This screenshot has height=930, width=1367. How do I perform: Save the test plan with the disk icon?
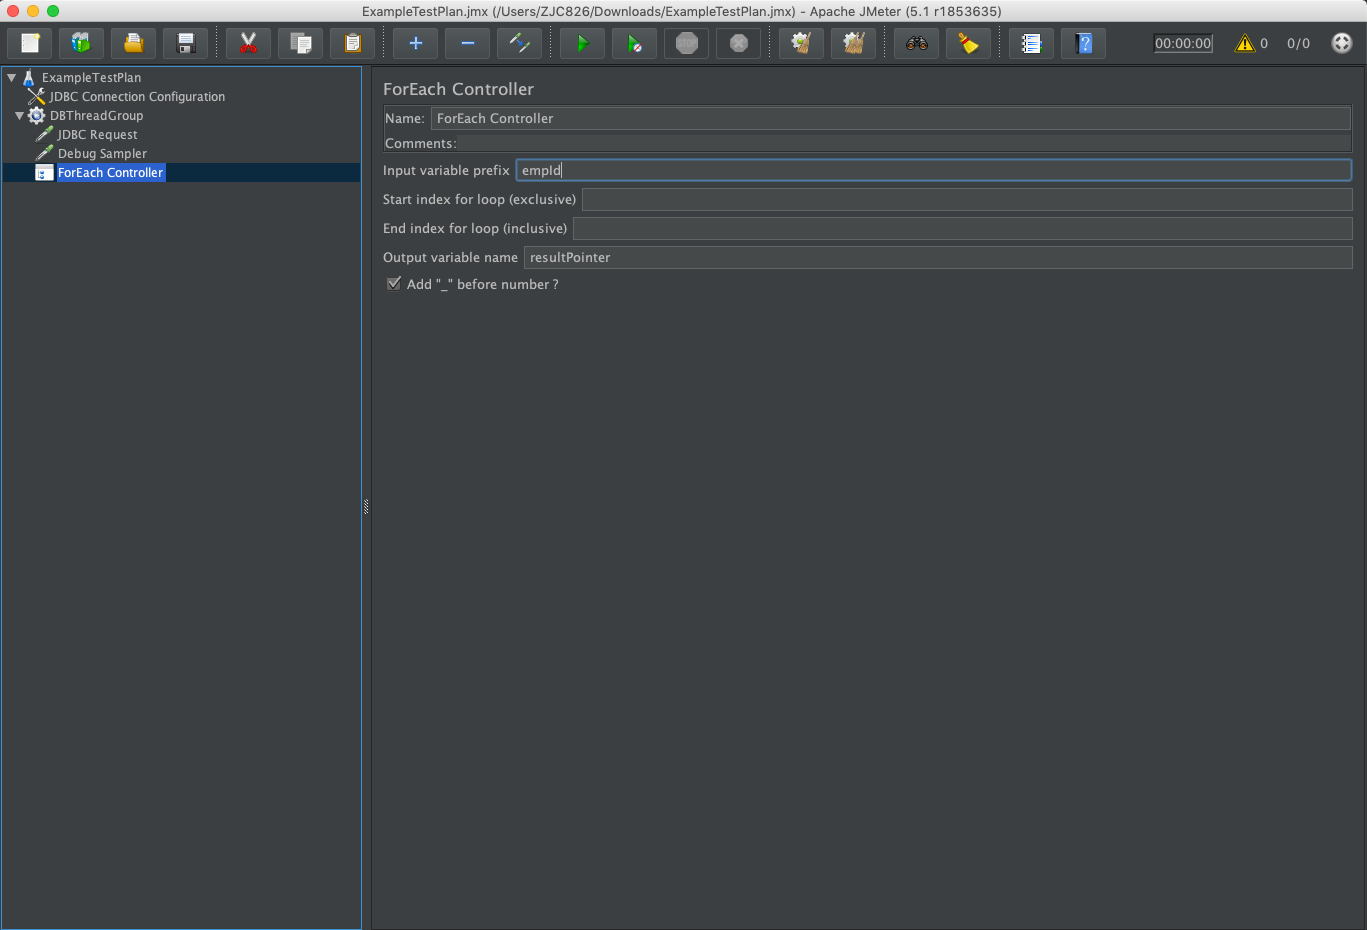click(186, 43)
